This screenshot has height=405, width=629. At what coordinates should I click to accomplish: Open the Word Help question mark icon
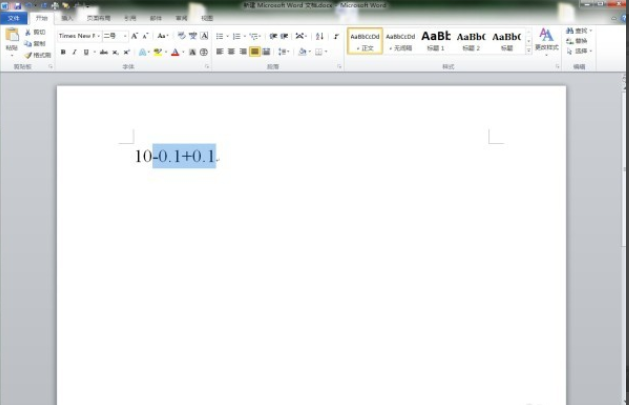click(x=624, y=18)
